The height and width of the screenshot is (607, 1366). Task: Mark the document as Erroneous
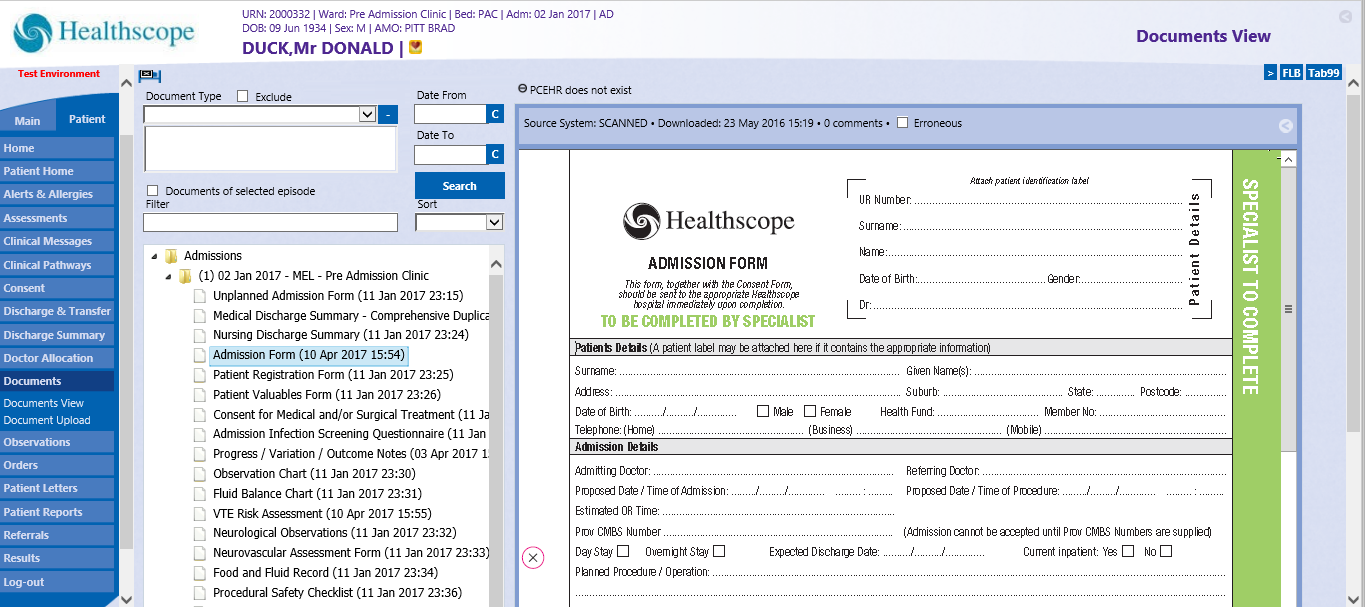pyautogui.click(x=903, y=123)
